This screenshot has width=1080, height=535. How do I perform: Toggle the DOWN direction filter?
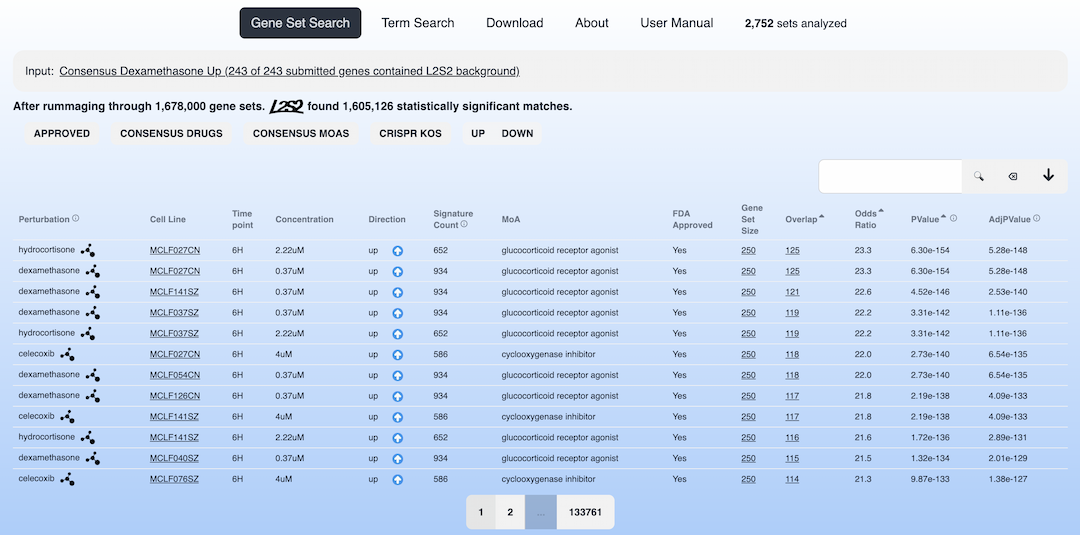pyautogui.click(x=517, y=134)
